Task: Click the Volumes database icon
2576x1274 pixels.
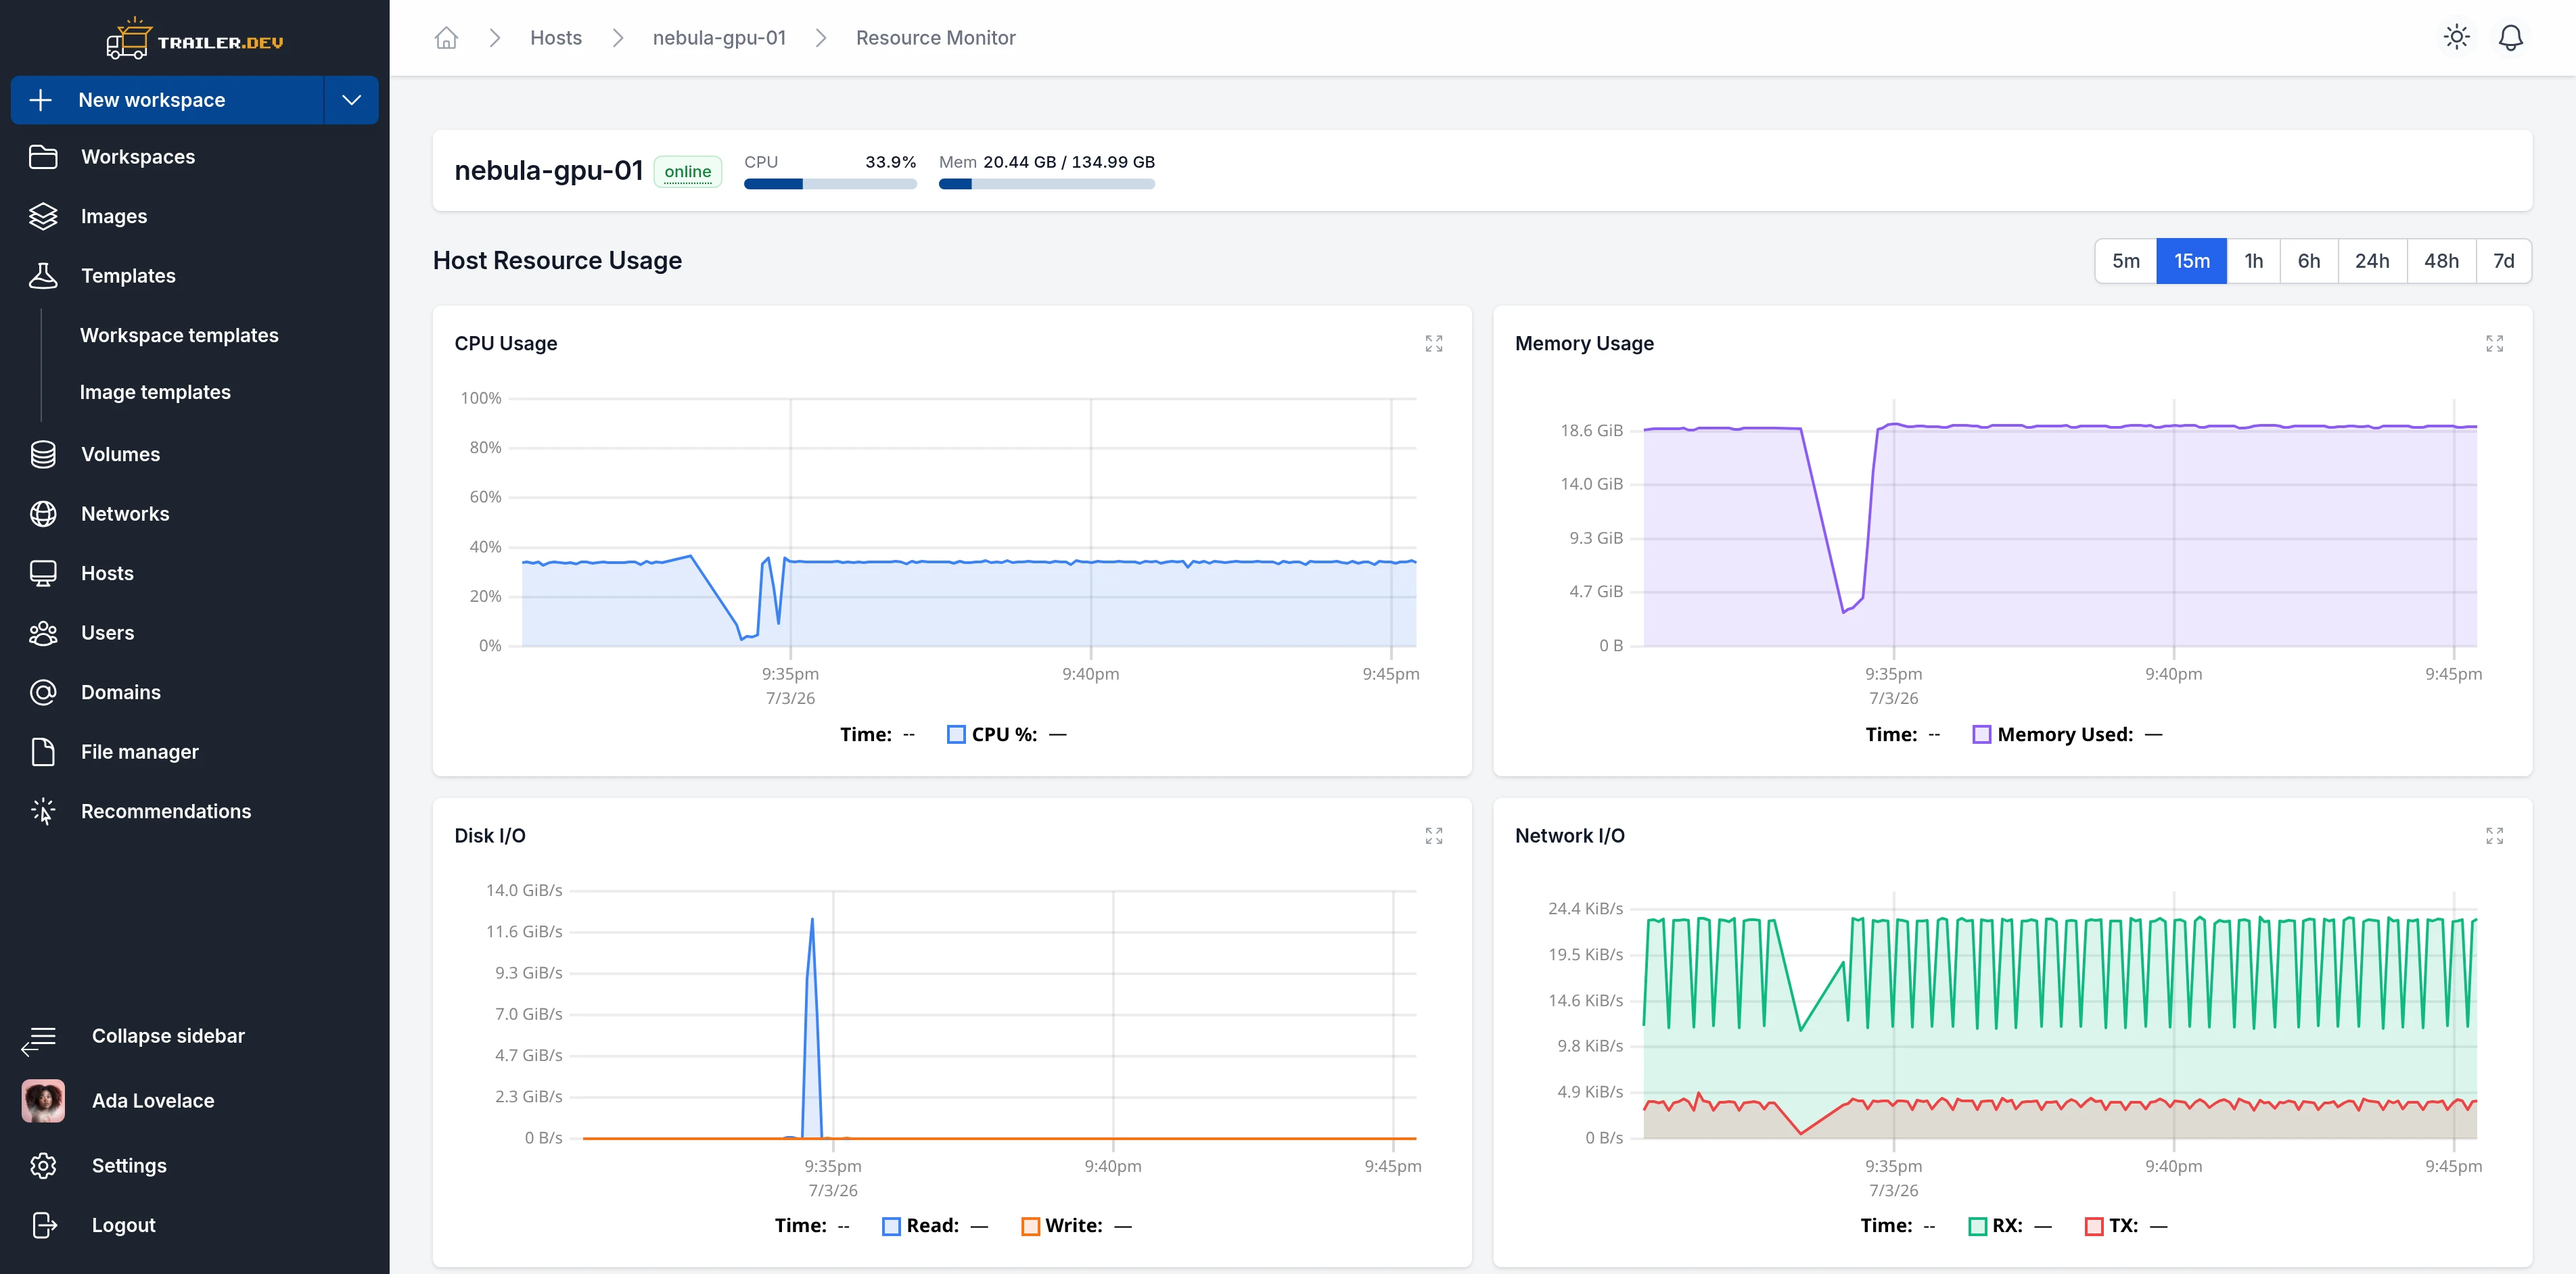Action: pos(43,454)
